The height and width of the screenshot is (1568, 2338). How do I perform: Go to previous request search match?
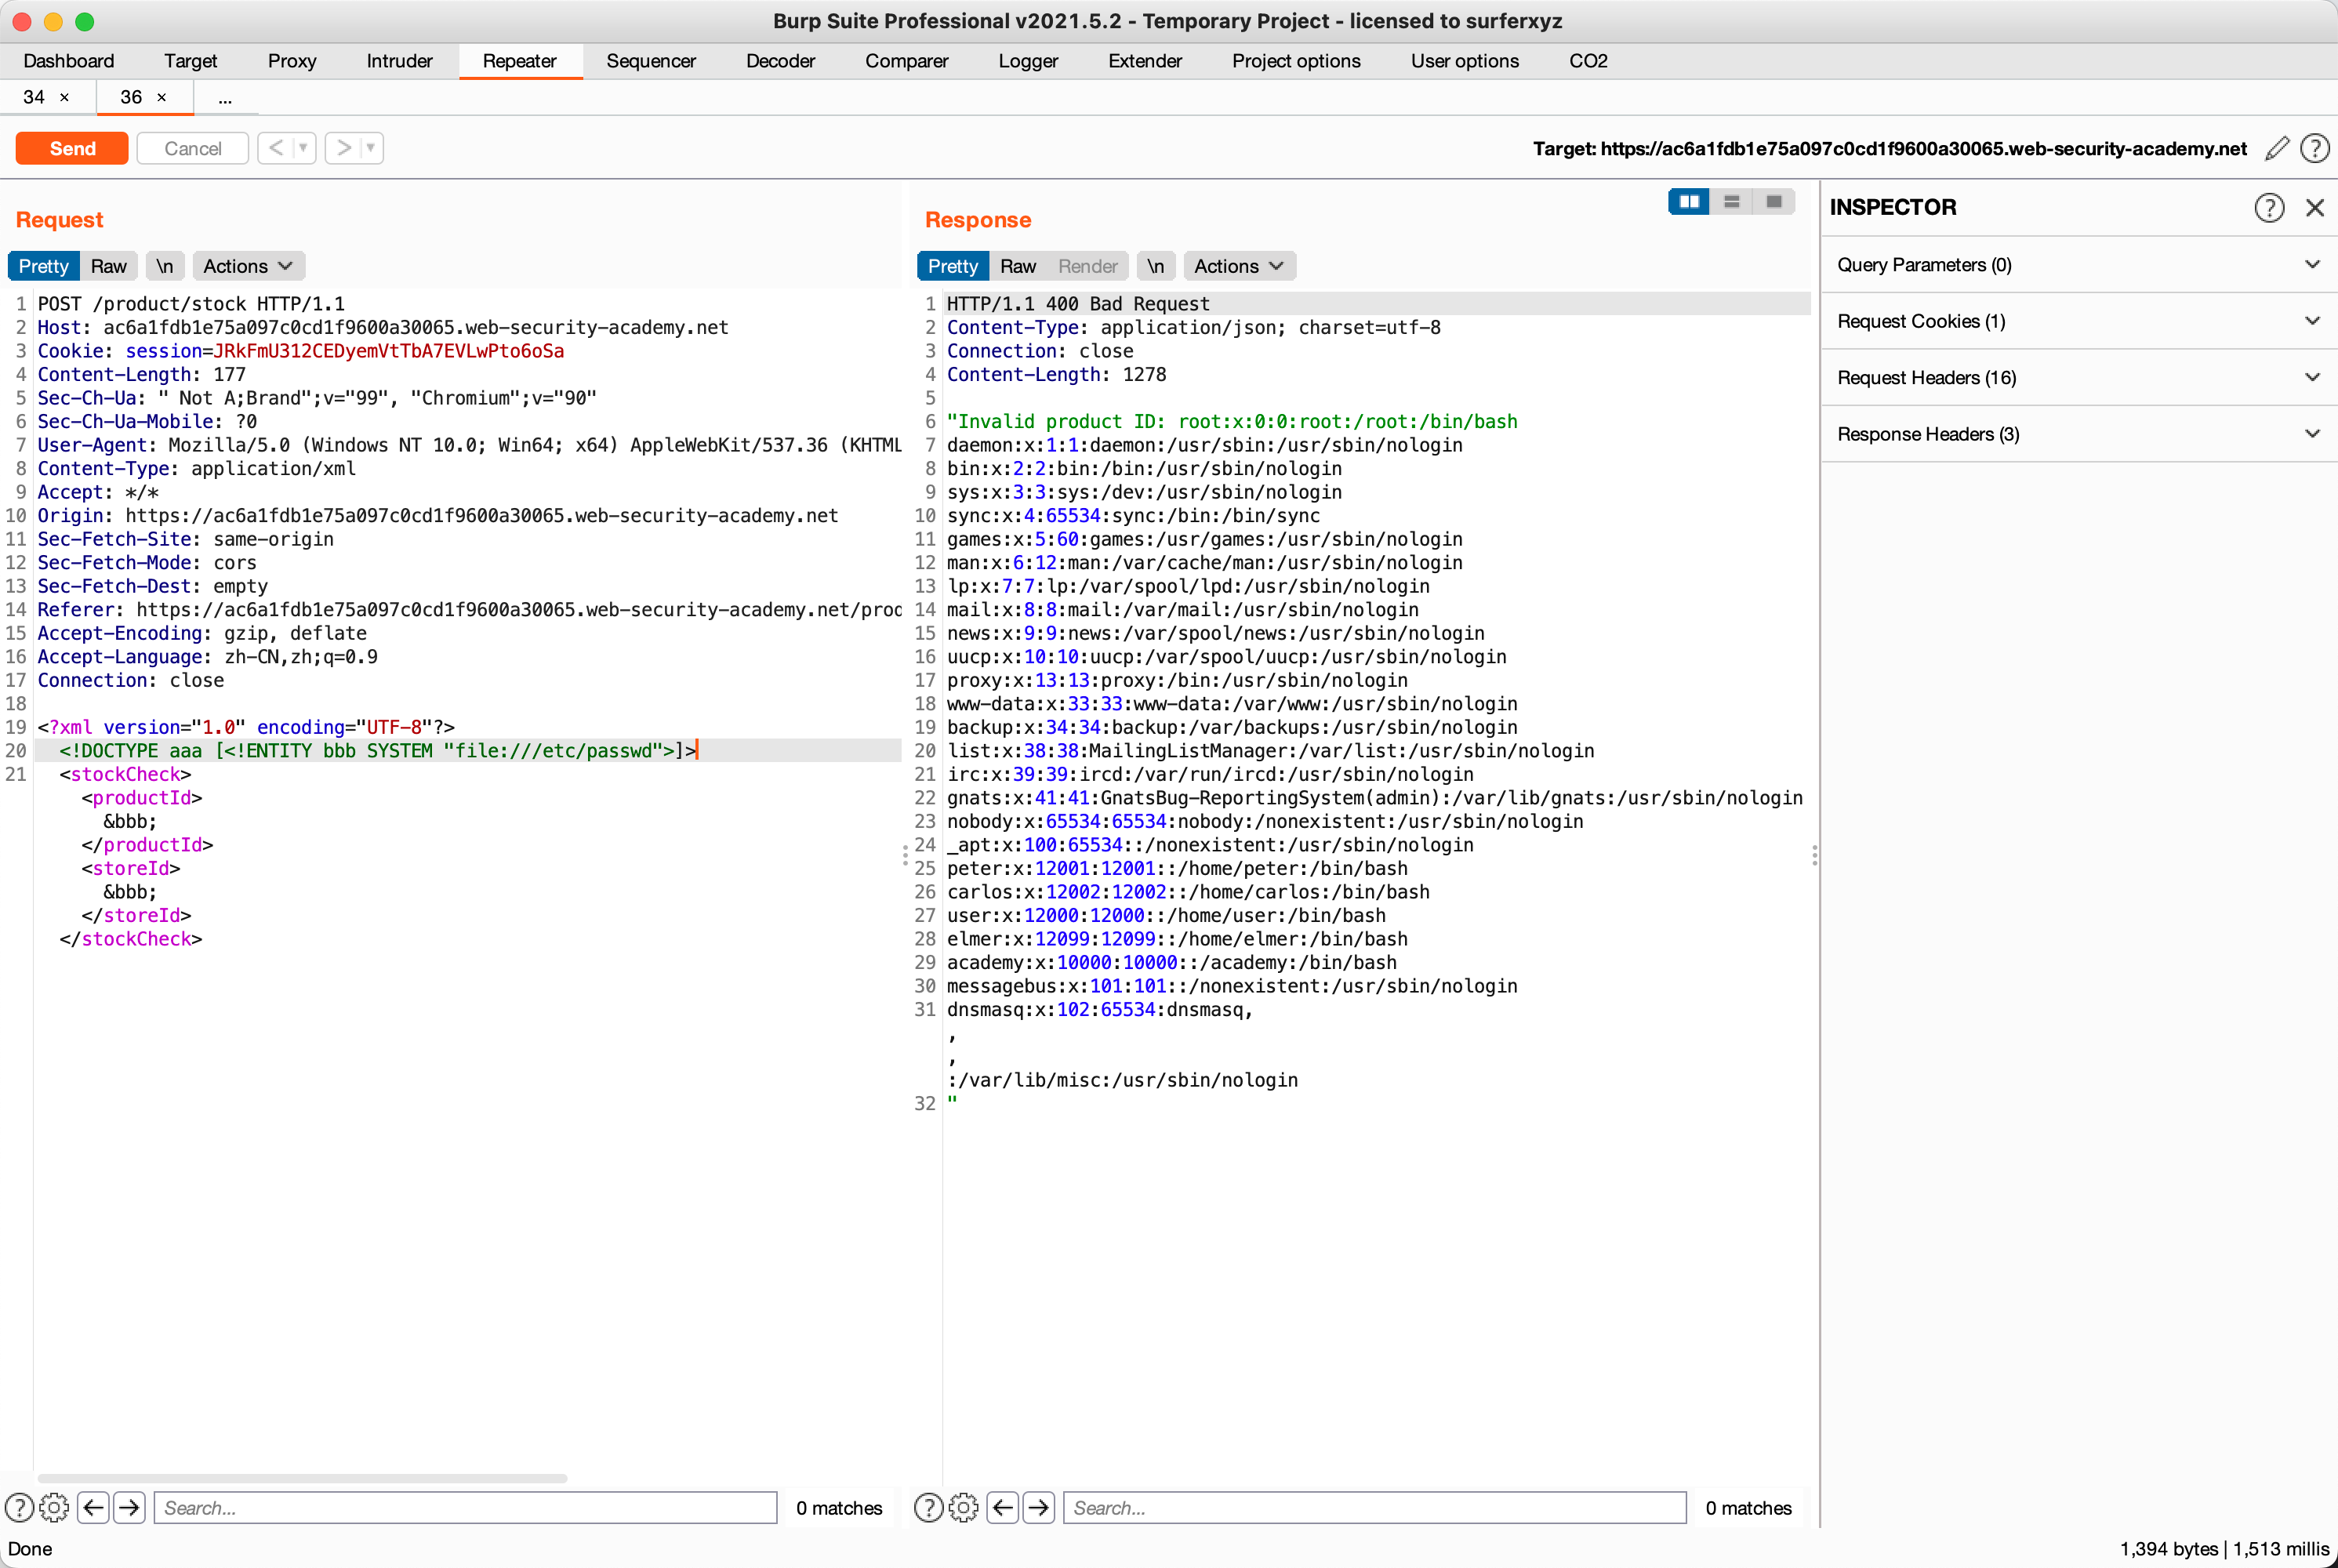(x=94, y=1508)
